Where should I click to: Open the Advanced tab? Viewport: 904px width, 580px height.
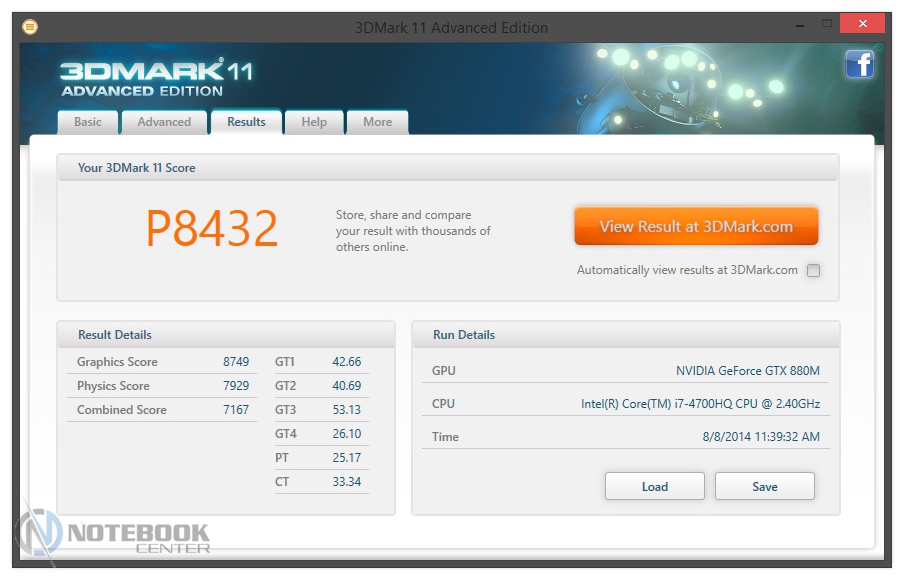164,122
